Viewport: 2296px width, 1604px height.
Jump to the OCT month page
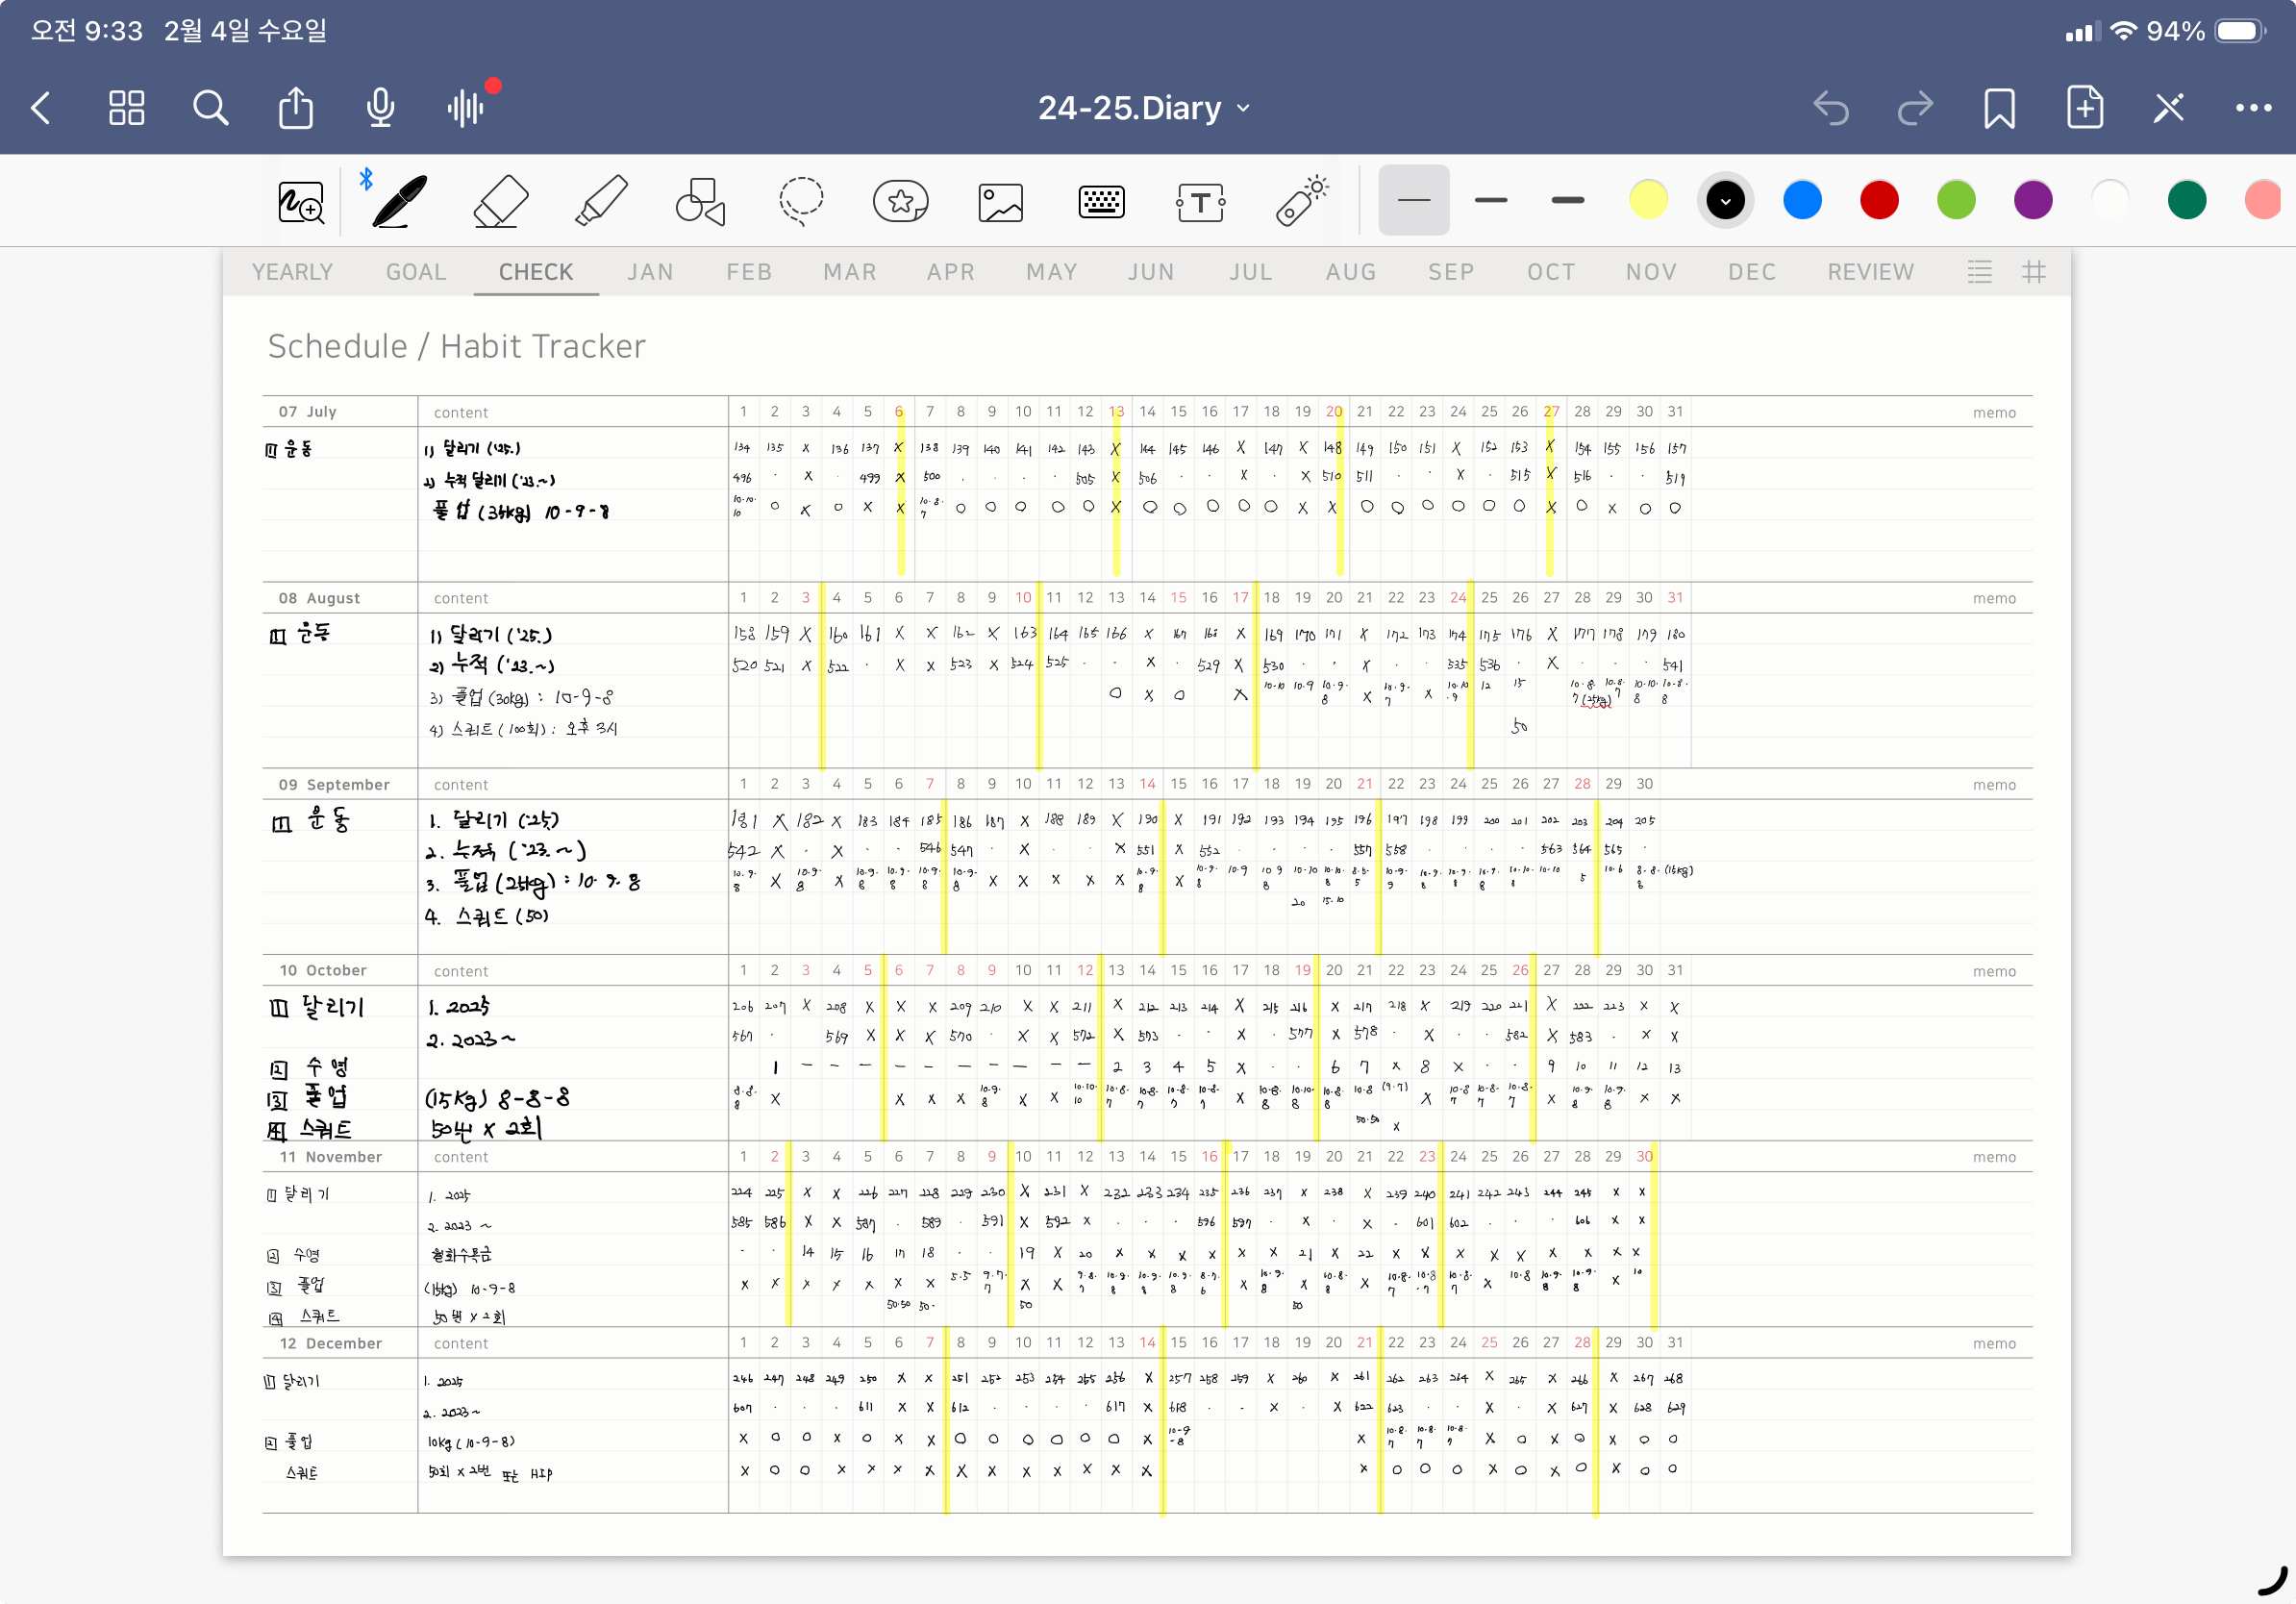pos(1550,272)
